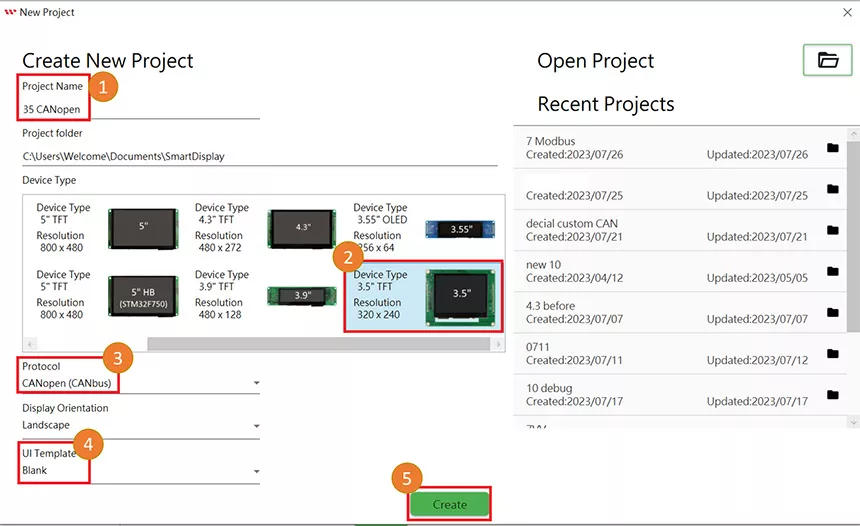Click folder icon beside new 10 project

[833, 271]
